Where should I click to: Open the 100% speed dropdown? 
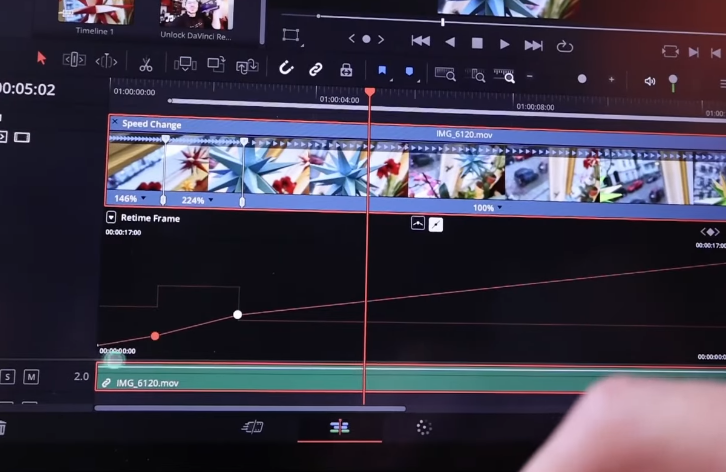(500, 208)
